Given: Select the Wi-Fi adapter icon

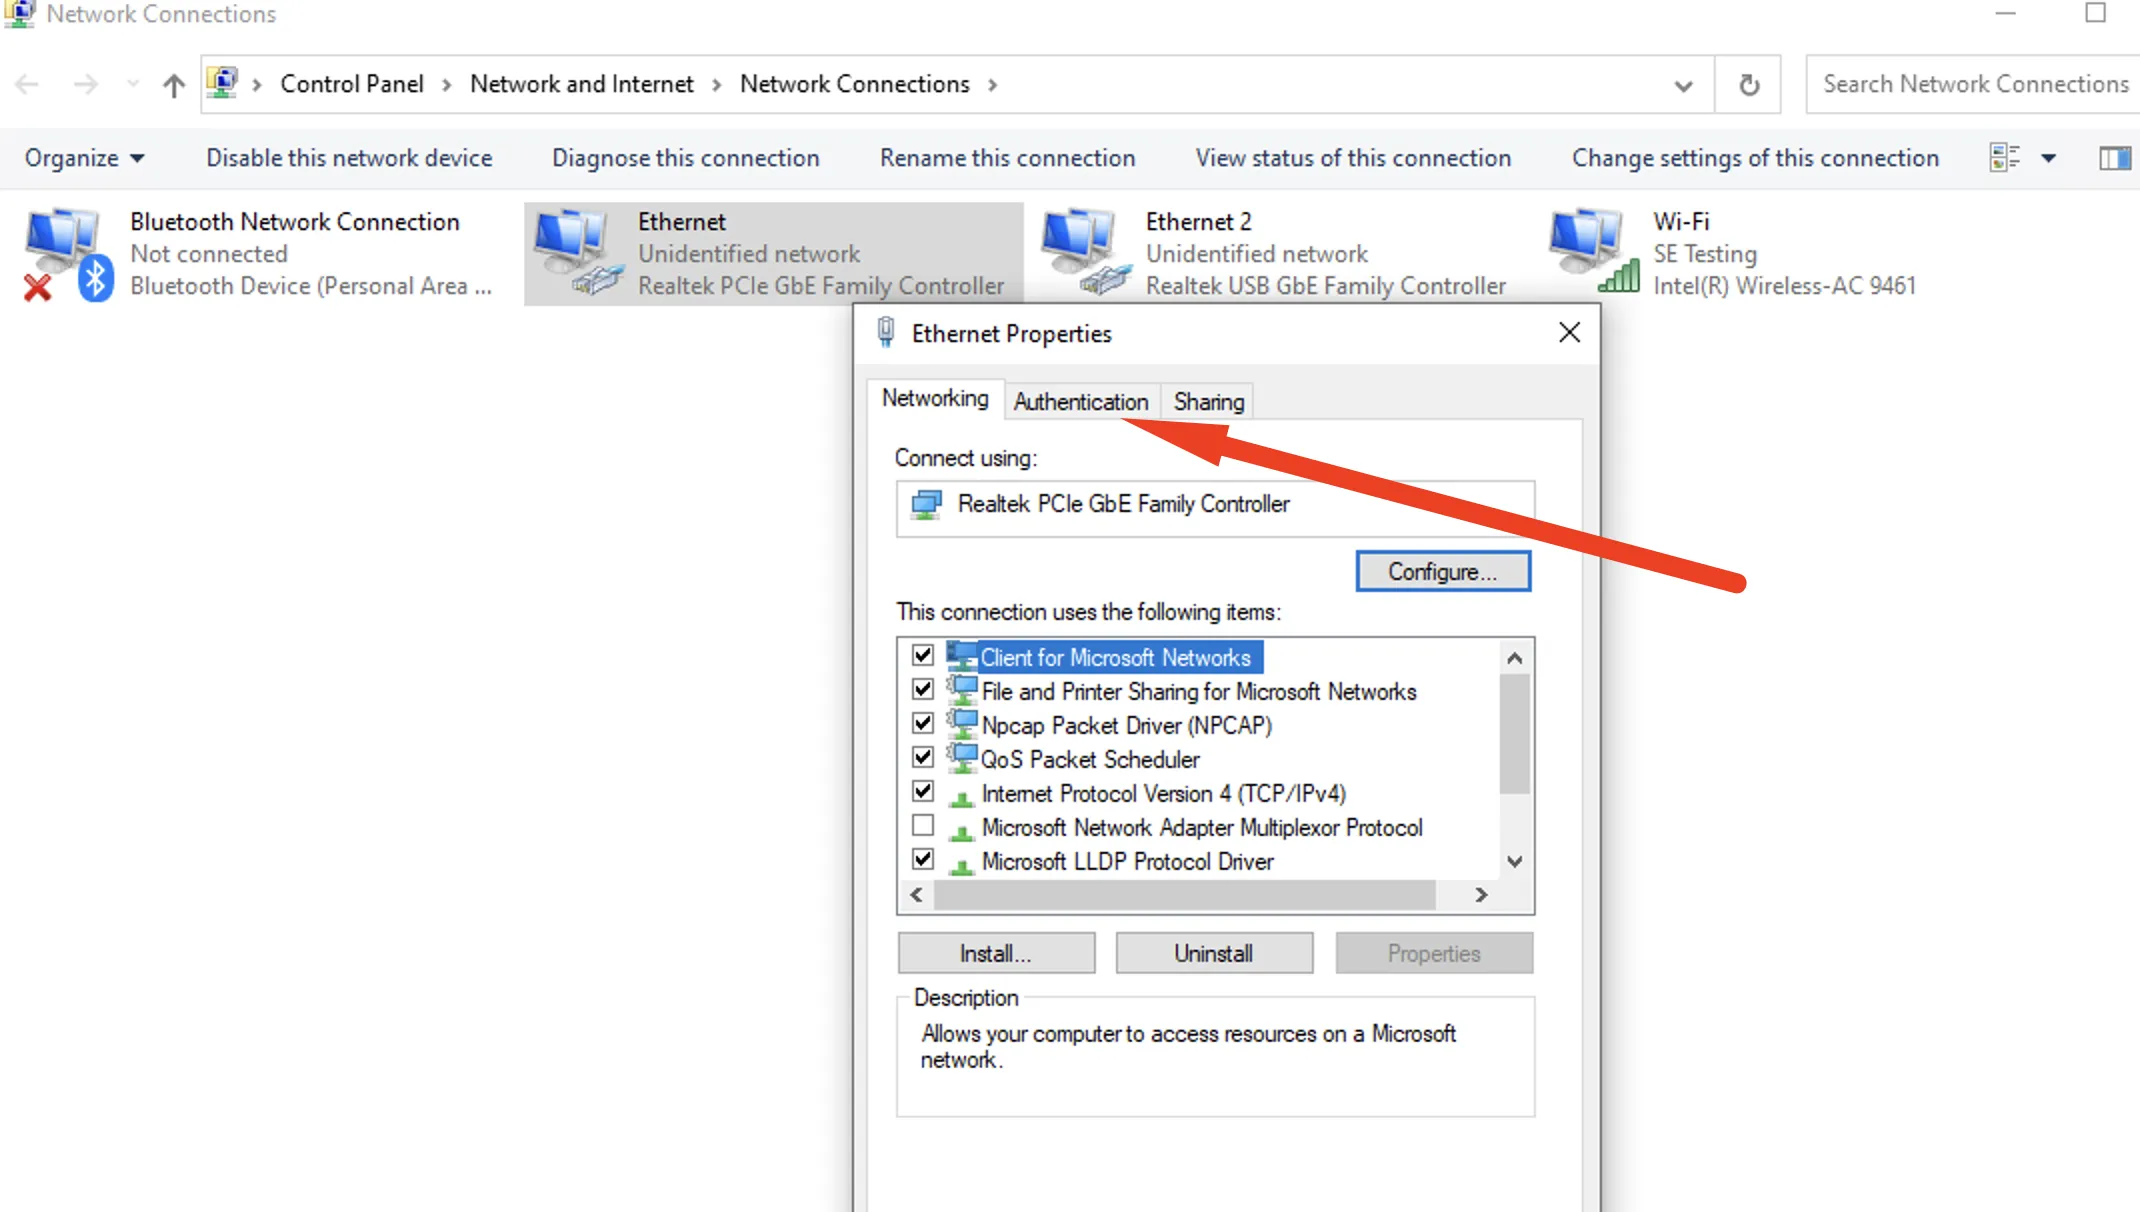Looking at the screenshot, I should pos(1594,251).
